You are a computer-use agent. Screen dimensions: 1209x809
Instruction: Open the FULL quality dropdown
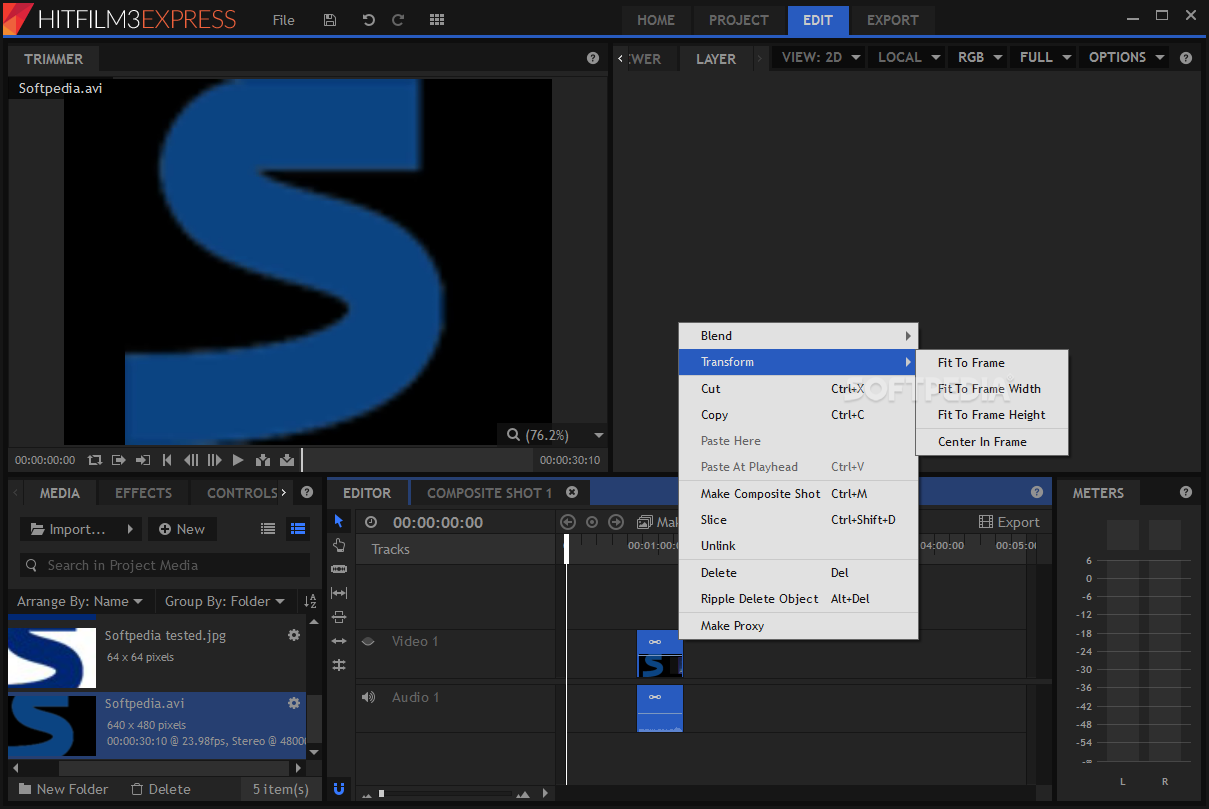click(x=1043, y=57)
